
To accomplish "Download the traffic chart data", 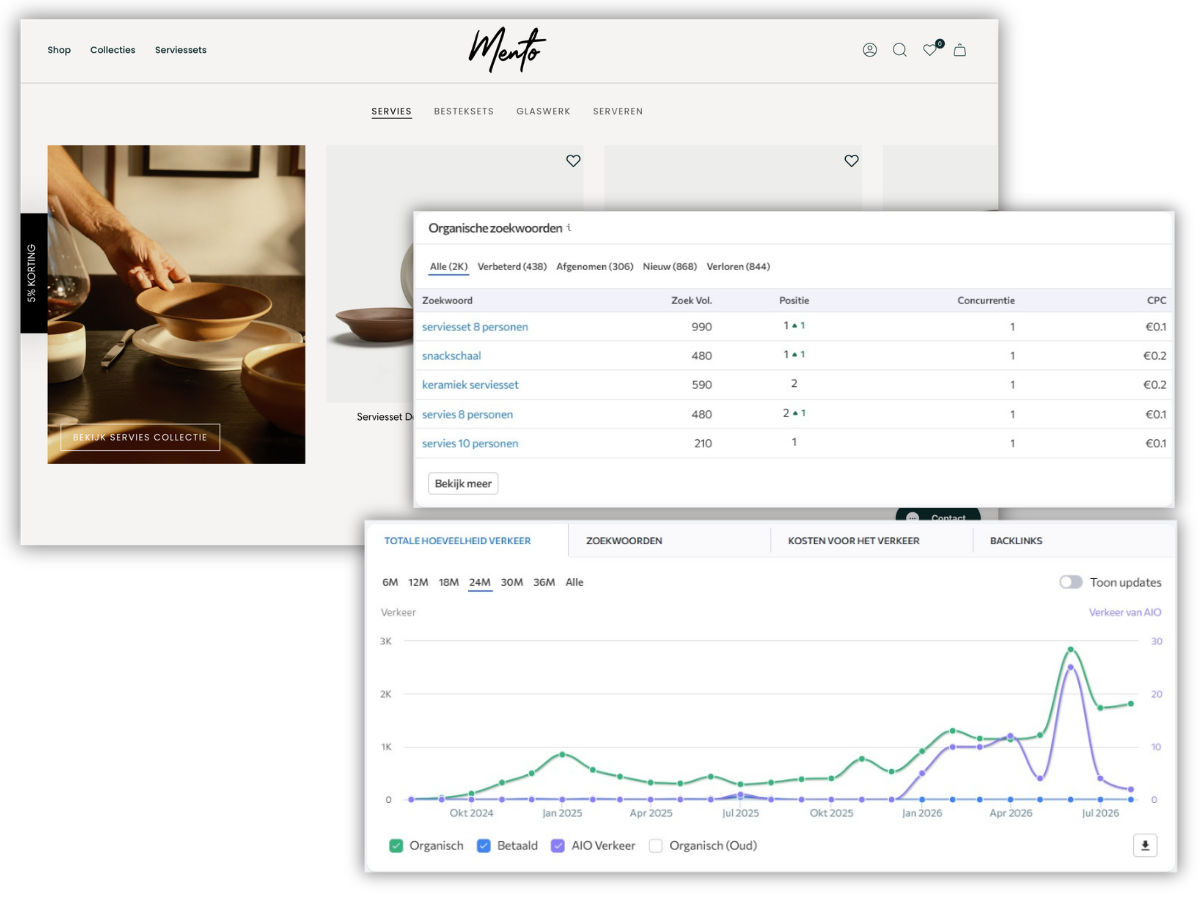I will pyautogui.click(x=1145, y=846).
